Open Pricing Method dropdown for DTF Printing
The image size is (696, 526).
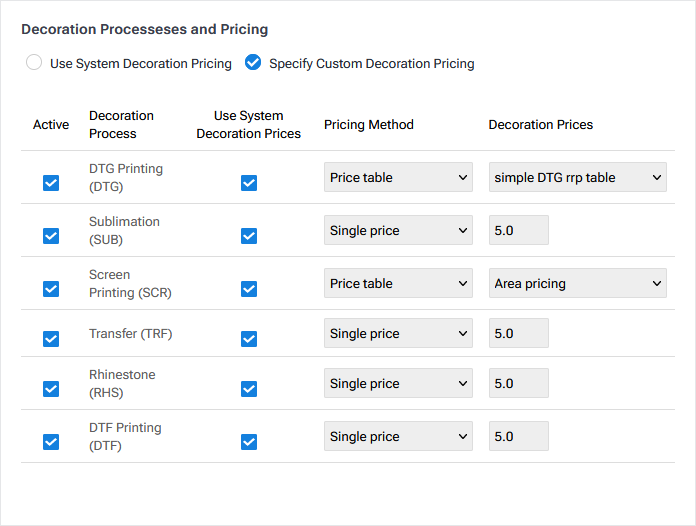pos(398,436)
